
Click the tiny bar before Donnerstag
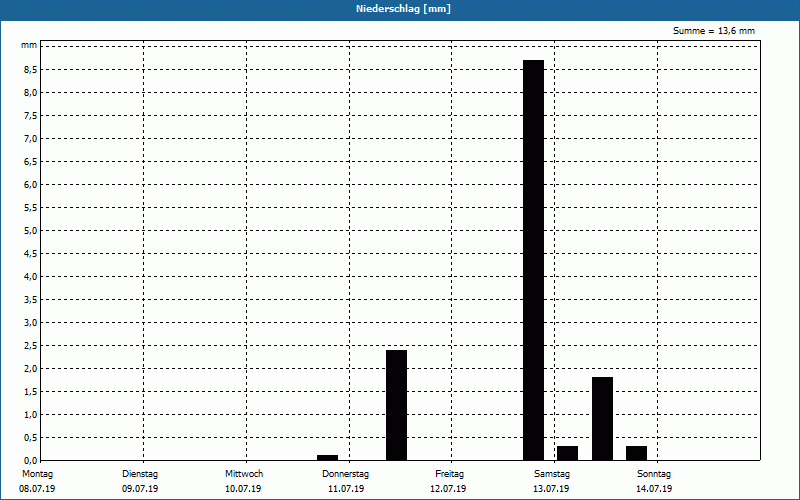tap(328, 458)
